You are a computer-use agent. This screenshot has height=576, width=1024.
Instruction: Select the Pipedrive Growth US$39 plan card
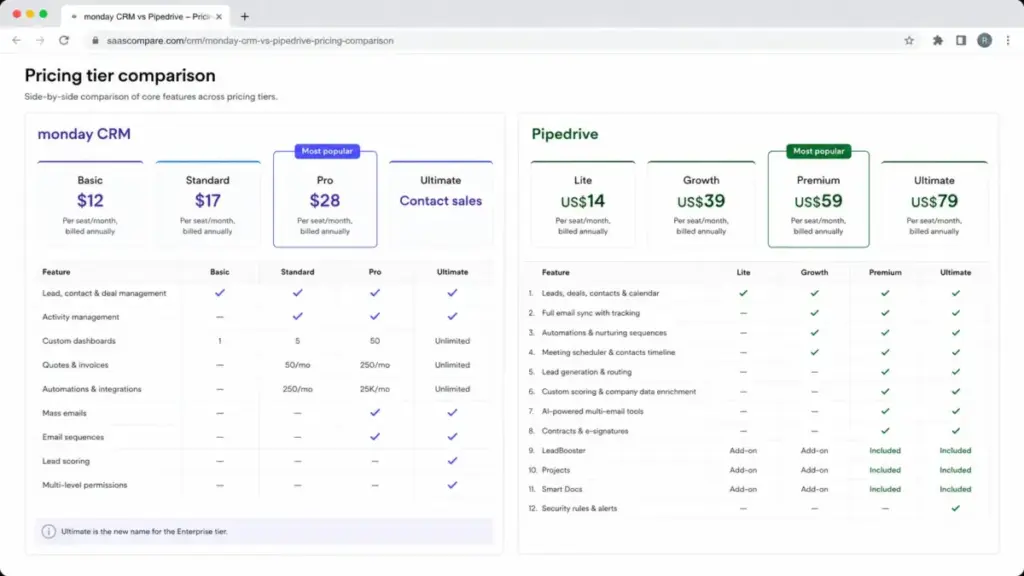(x=701, y=204)
